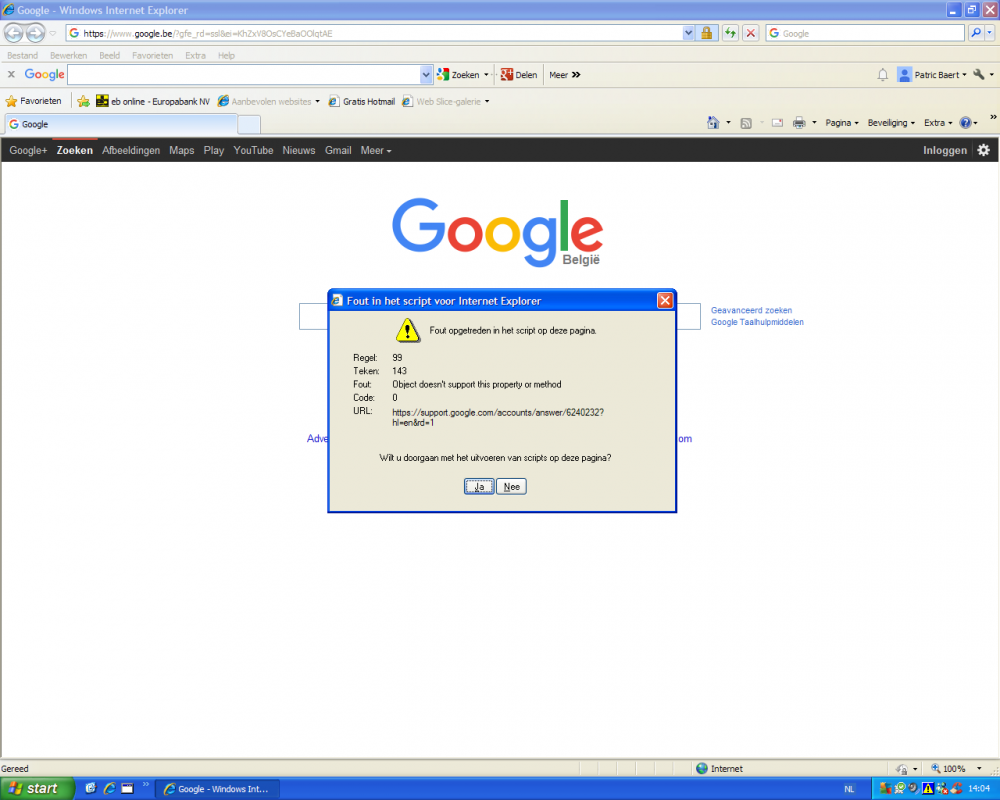
Task: Expand Aanbevolen websites dropdown
Action: pos(317,101)
